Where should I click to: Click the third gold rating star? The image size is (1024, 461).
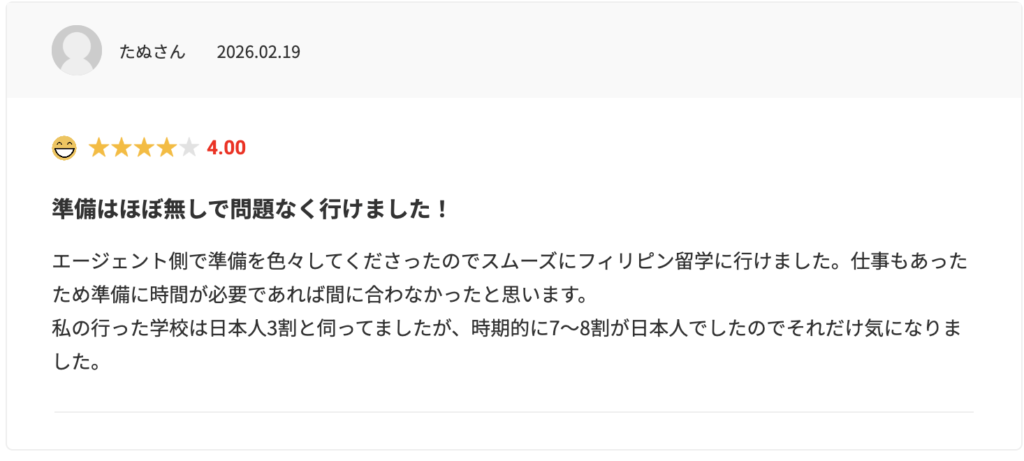point(144,148)
